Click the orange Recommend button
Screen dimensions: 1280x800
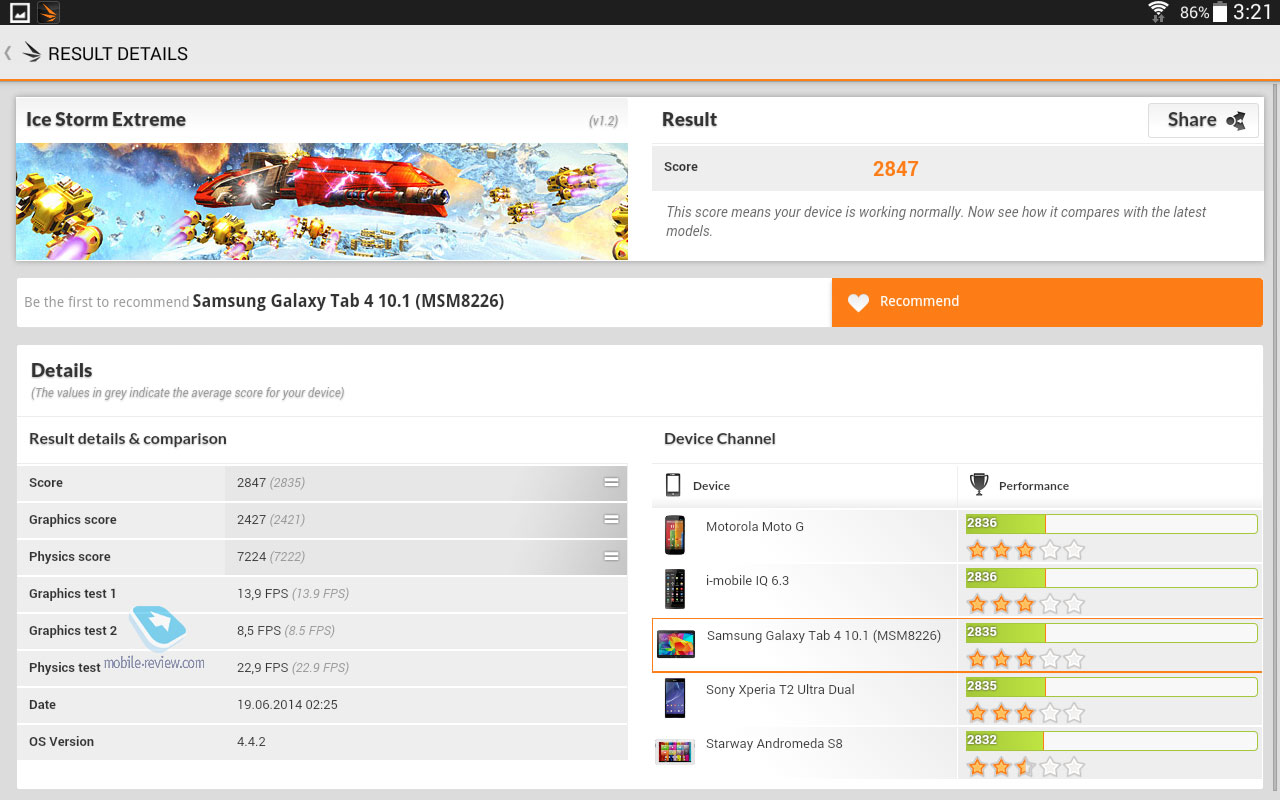click(x=1047, y=302)
